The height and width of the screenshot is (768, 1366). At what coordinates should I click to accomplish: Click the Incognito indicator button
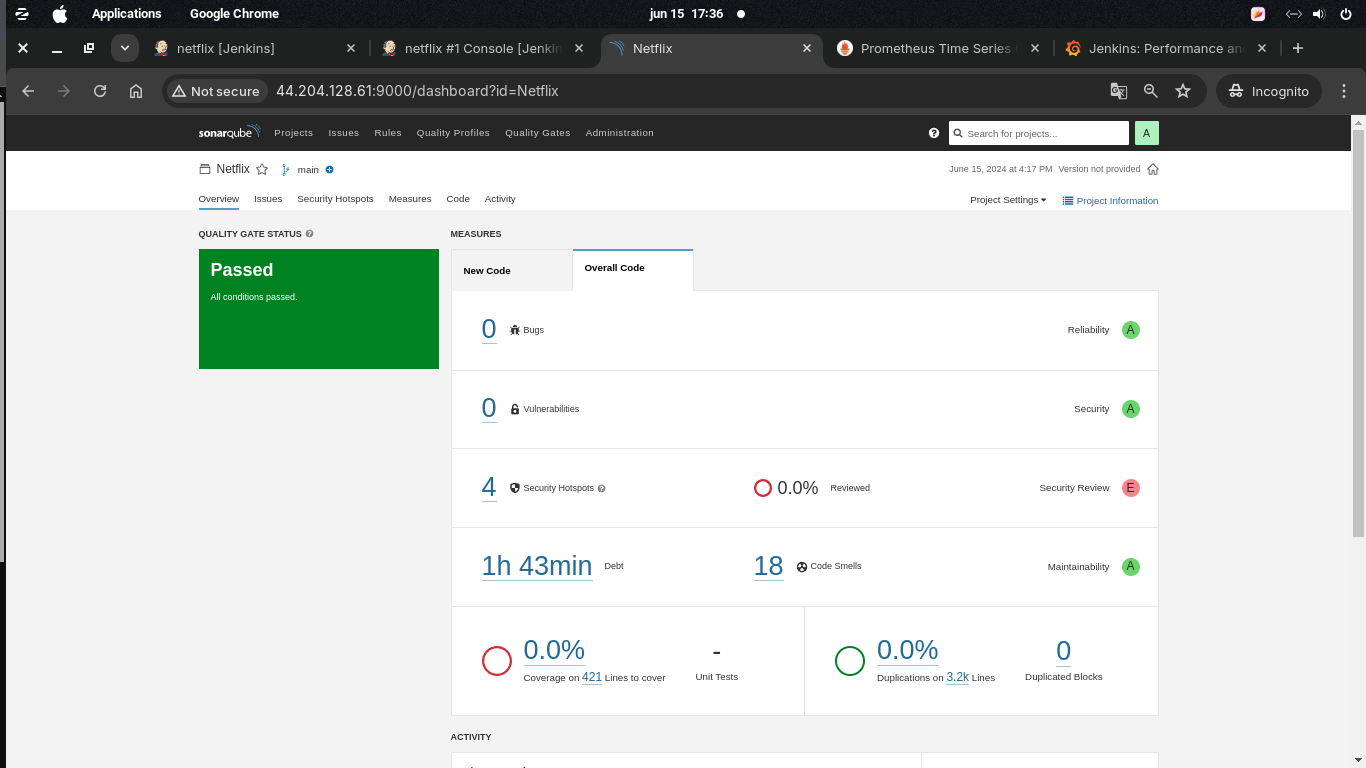pos(1269,91)
